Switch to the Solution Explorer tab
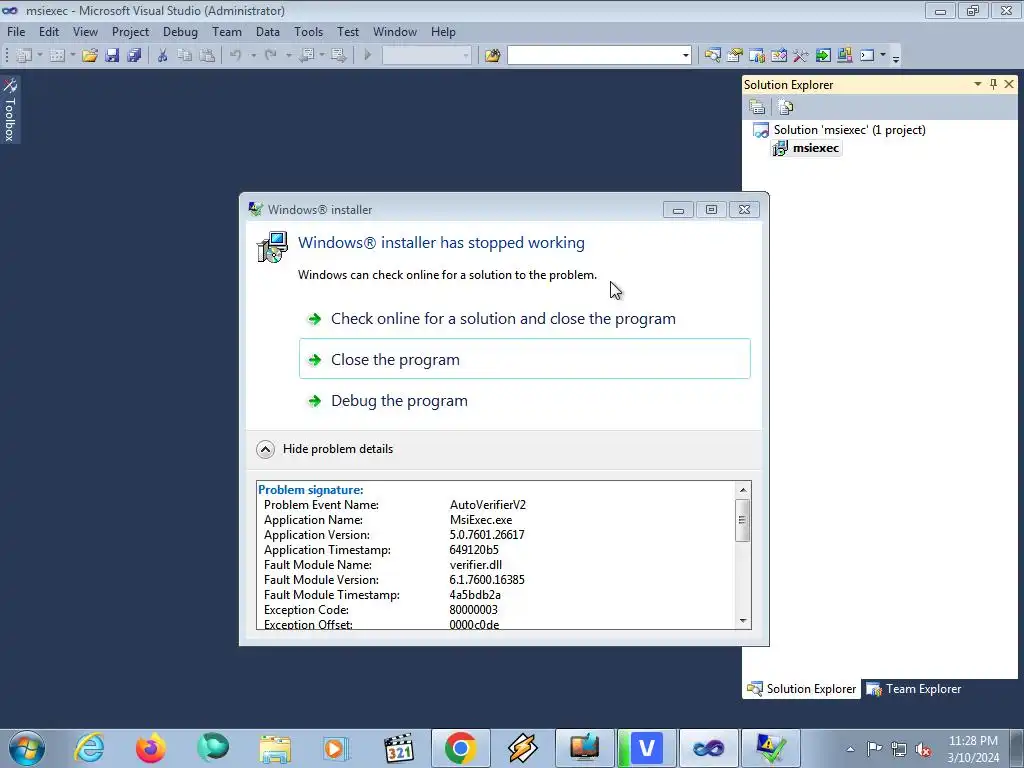The width and height of the screenshot is (1024, 768). coord(801,689)
